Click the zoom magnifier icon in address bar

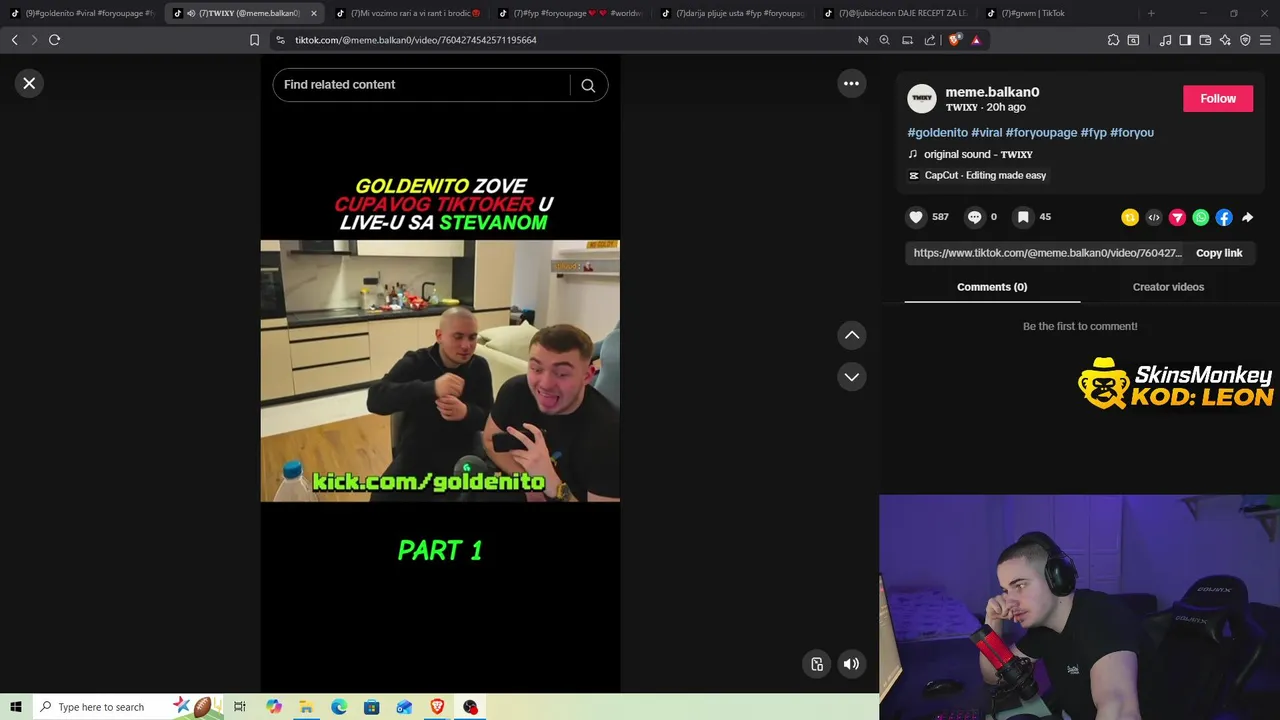[884, 40]
